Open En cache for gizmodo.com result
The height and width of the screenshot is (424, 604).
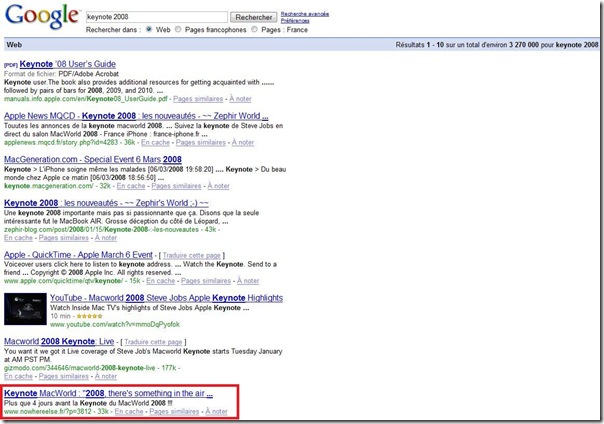coord(18,376)
